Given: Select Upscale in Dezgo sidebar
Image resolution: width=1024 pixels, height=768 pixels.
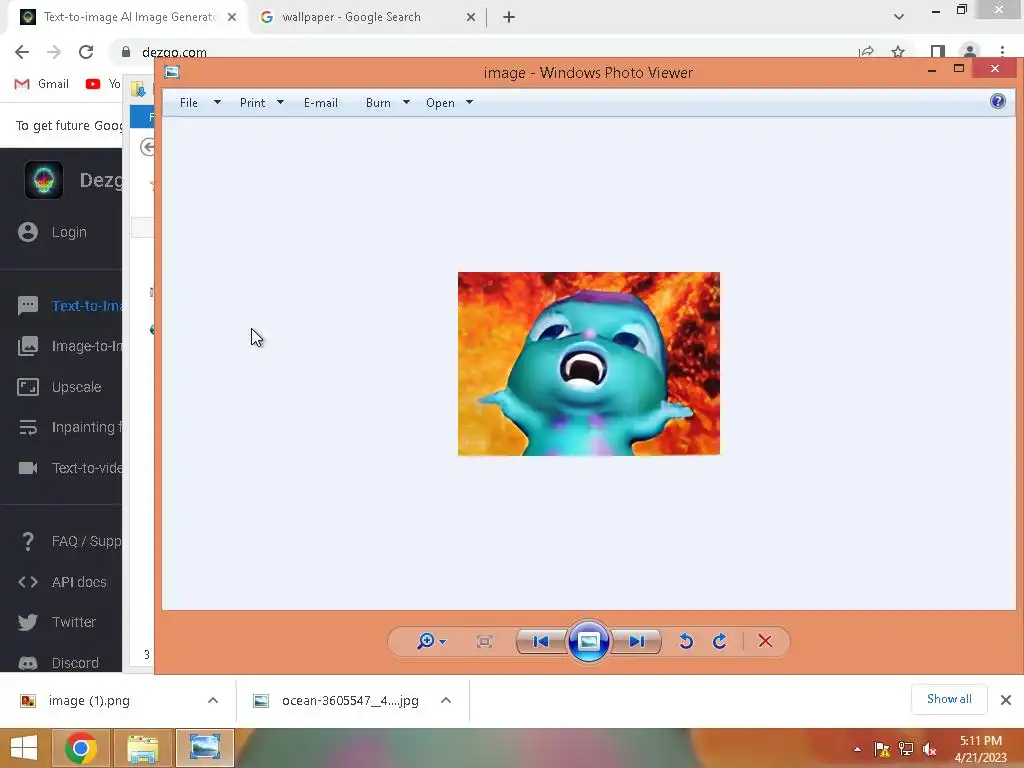Looking at the screenshot, I should [61, 387].
